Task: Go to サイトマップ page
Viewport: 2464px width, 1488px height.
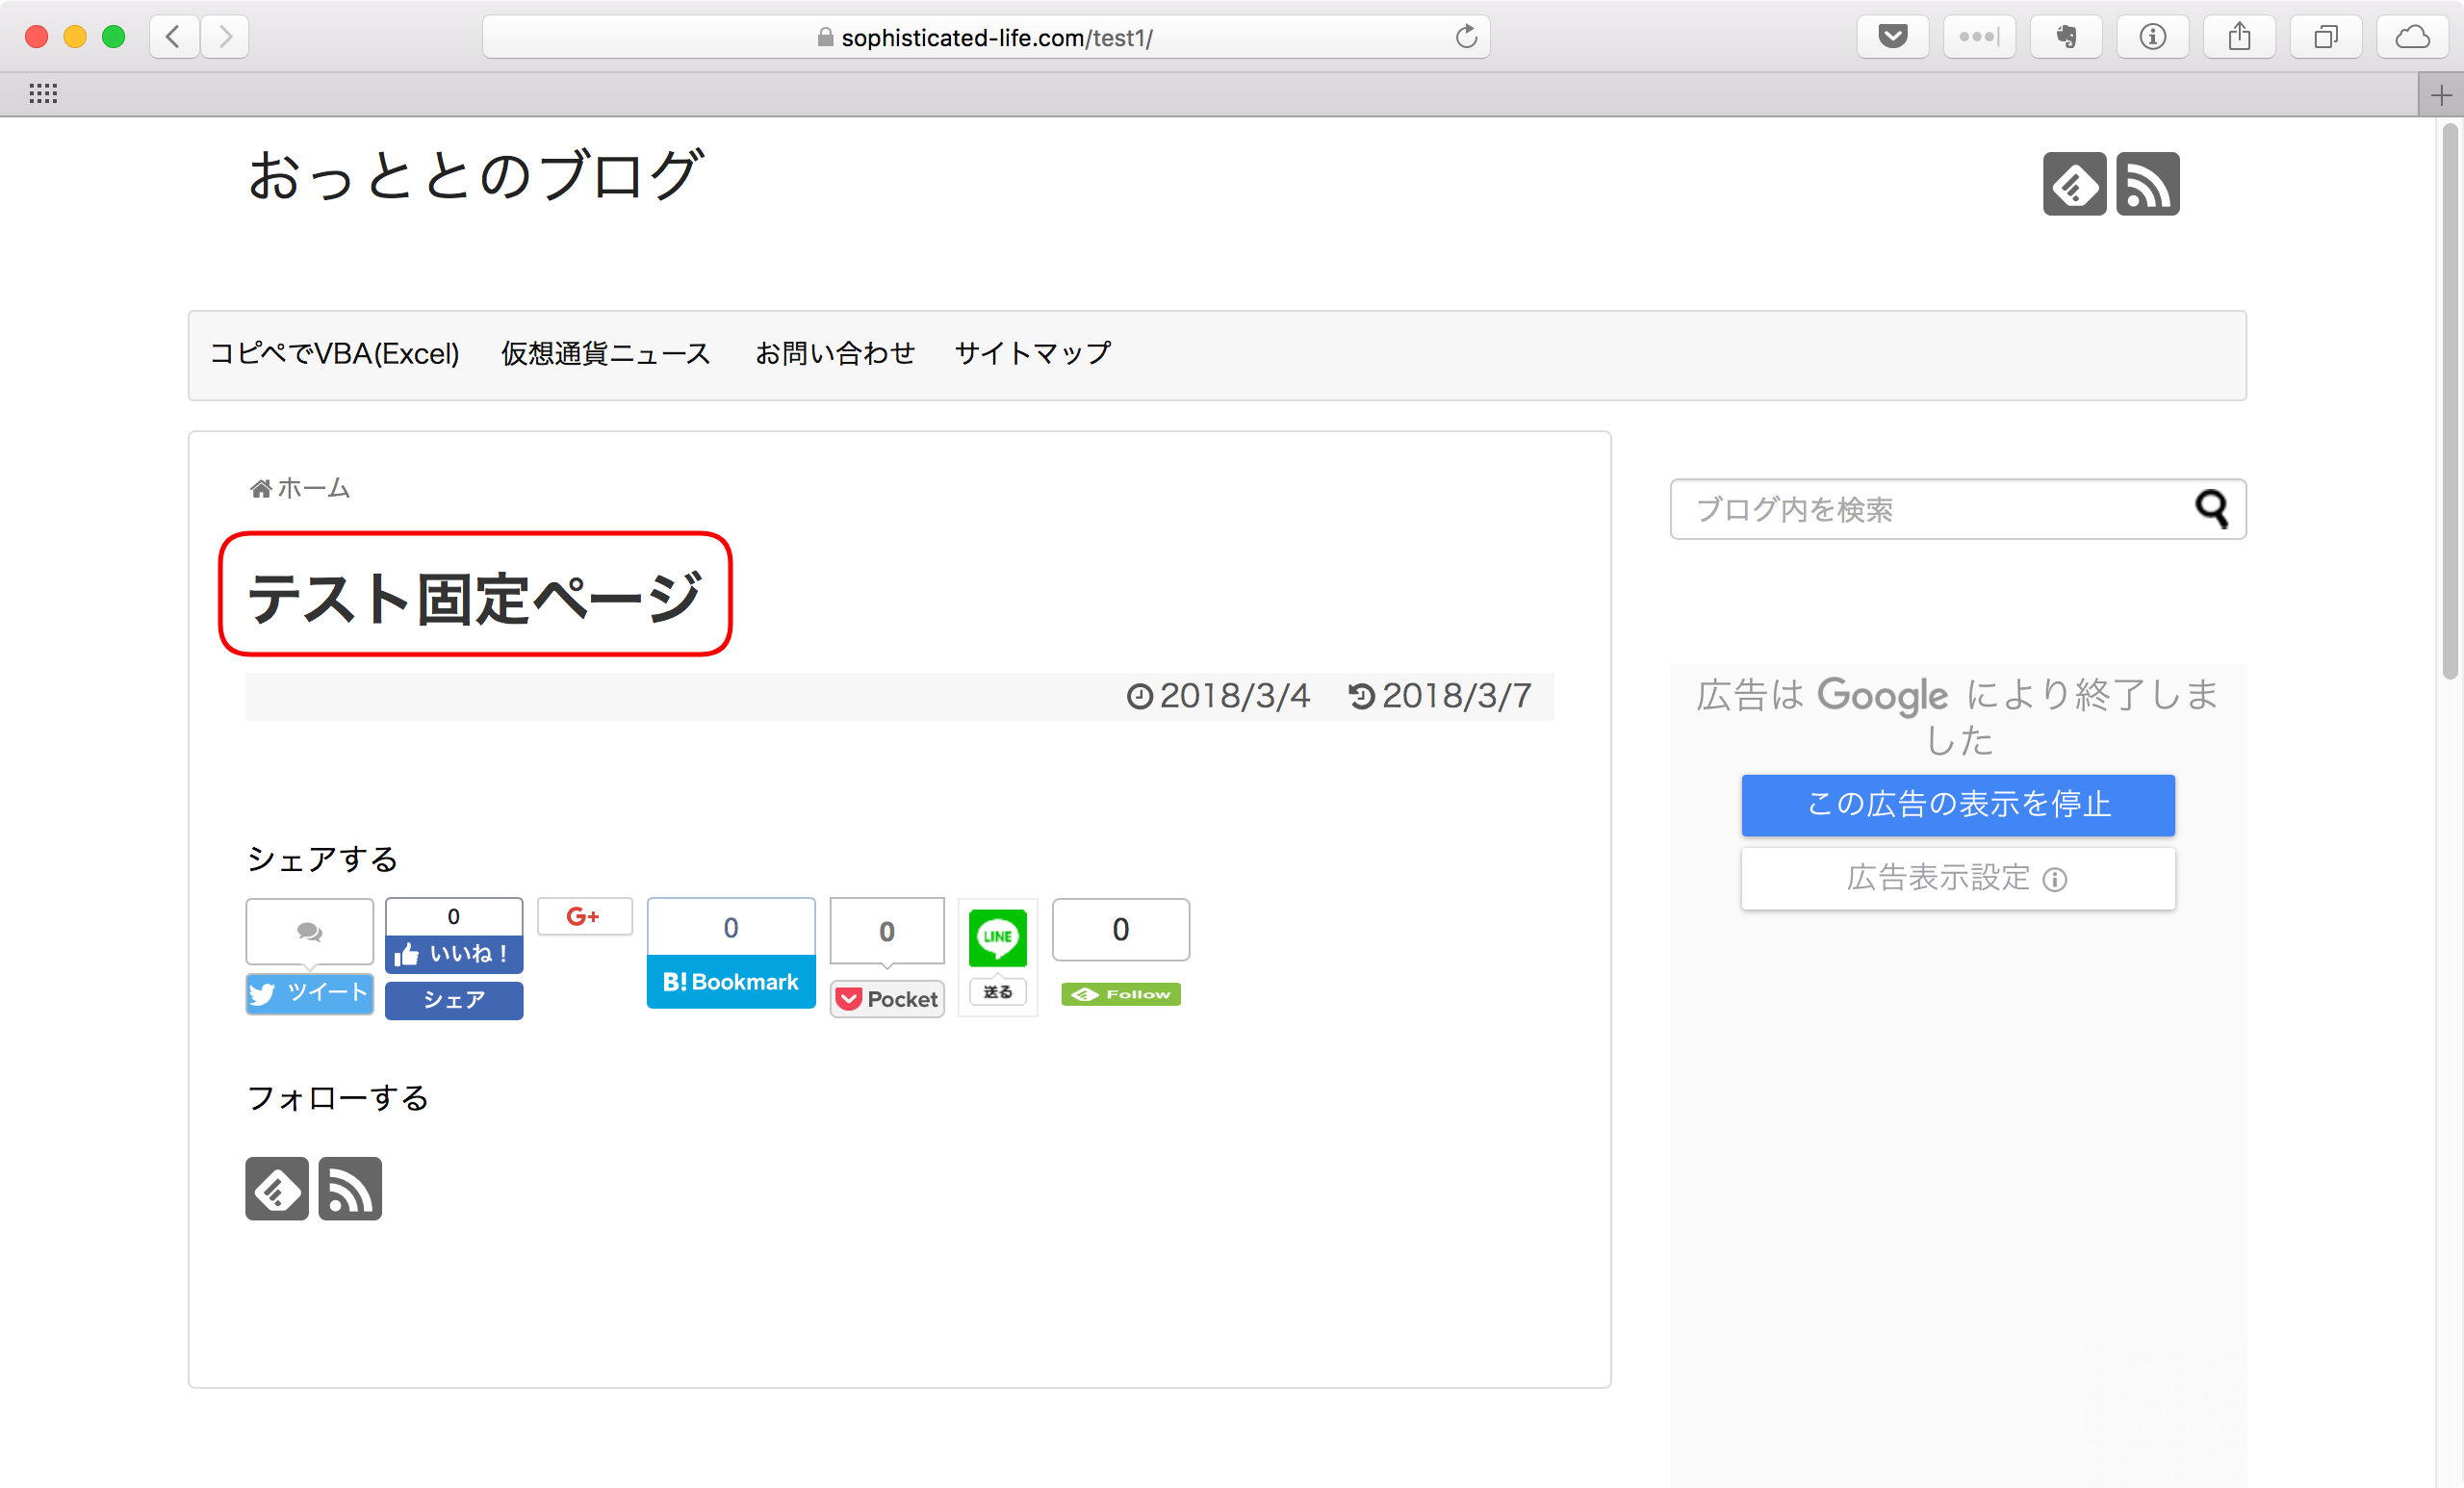Action: (1032, 354)
